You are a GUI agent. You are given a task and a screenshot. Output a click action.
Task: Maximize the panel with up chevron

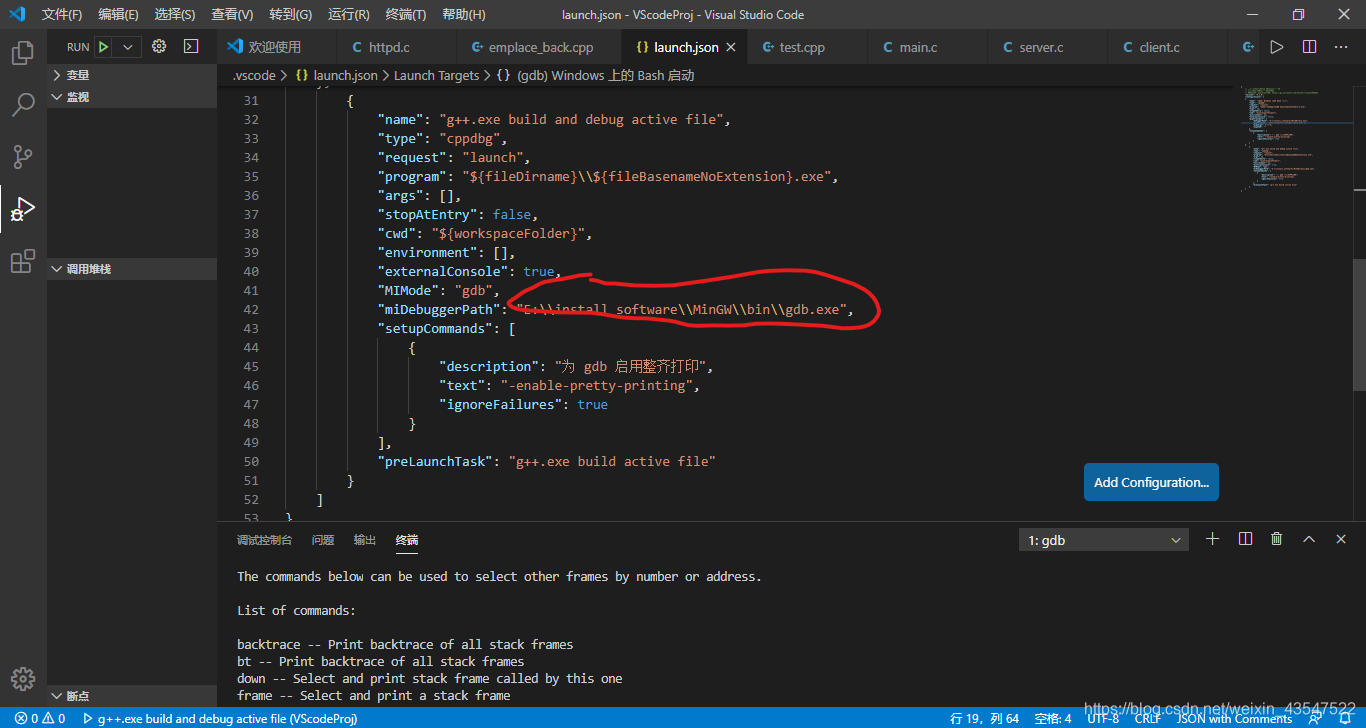point(1309,539)
